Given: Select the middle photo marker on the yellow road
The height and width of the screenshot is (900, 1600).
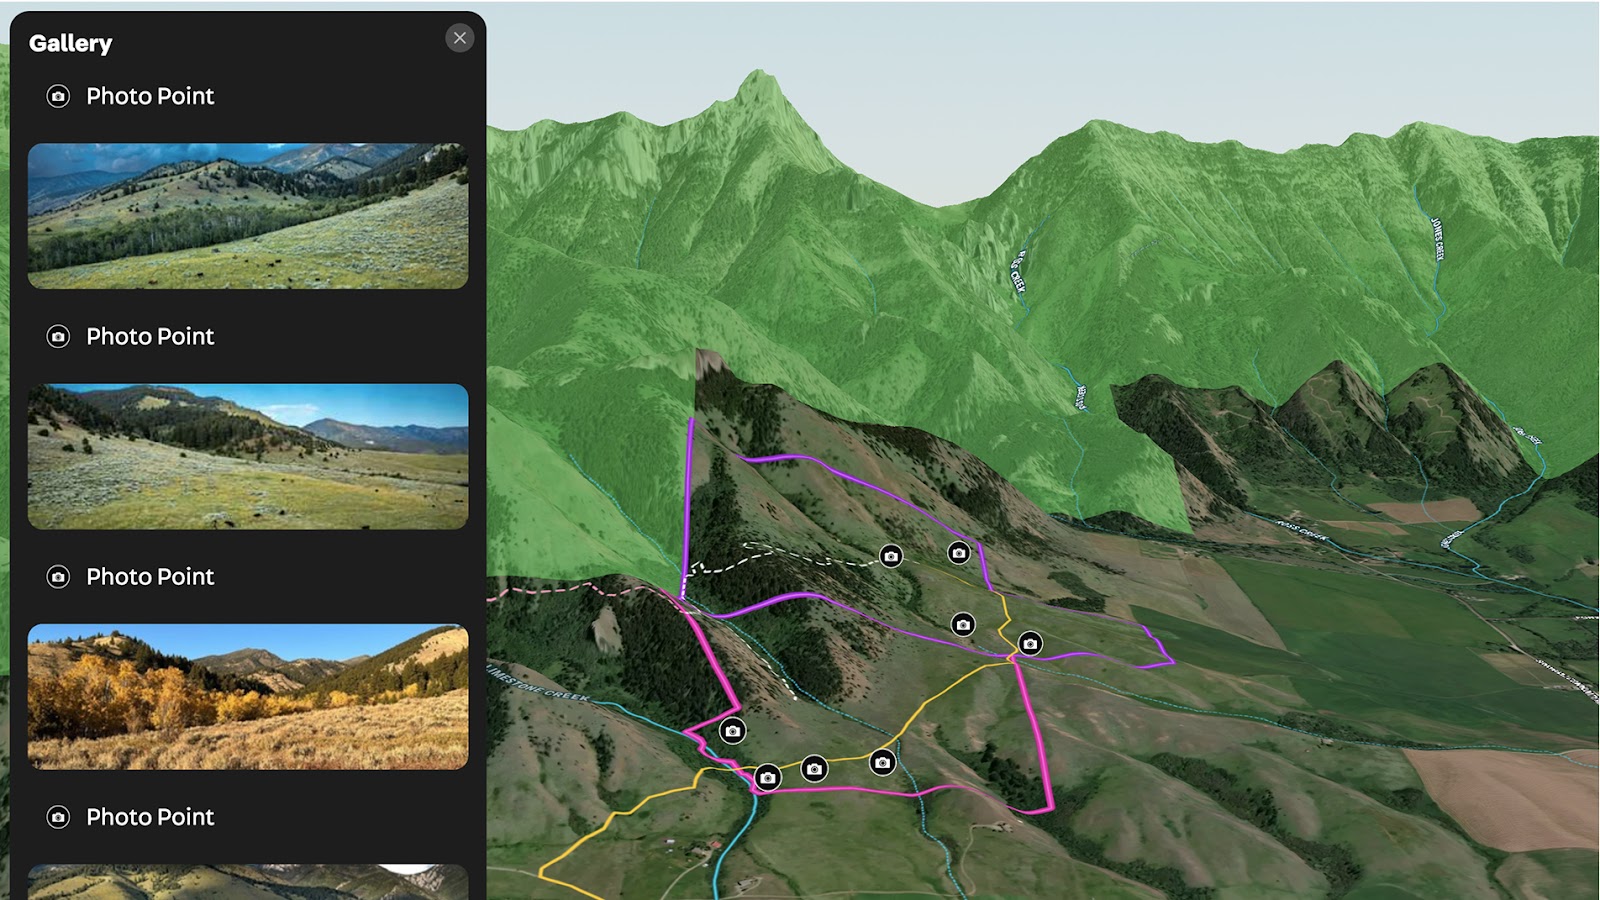Looking at the screenshot, I should [815, 768].
